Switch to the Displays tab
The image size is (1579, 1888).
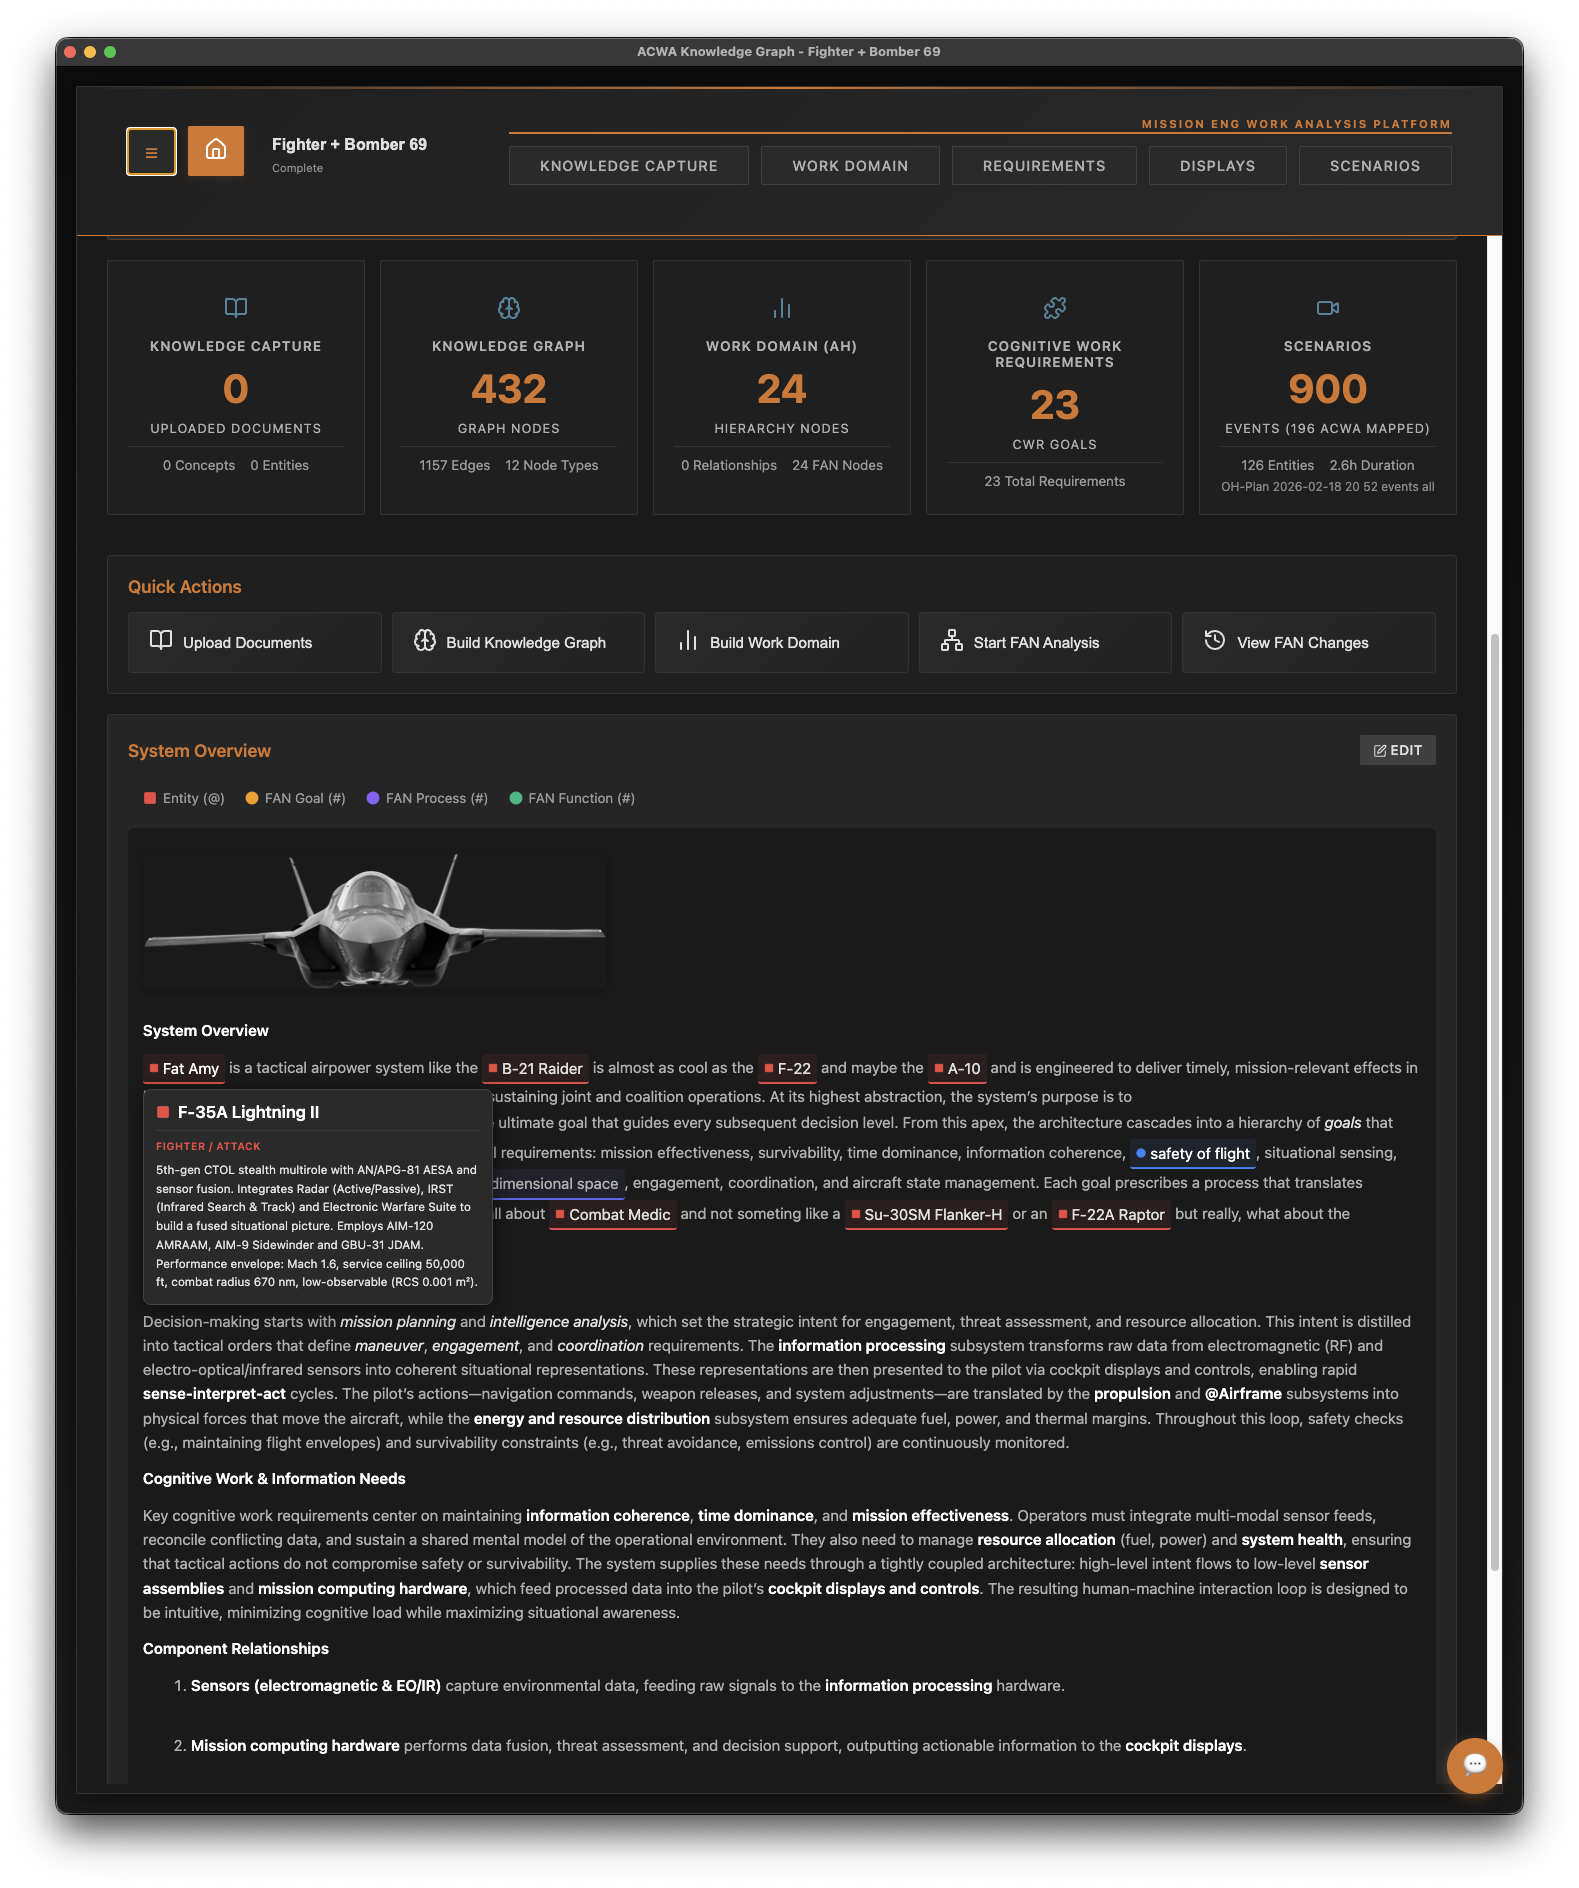point(1217,166)
